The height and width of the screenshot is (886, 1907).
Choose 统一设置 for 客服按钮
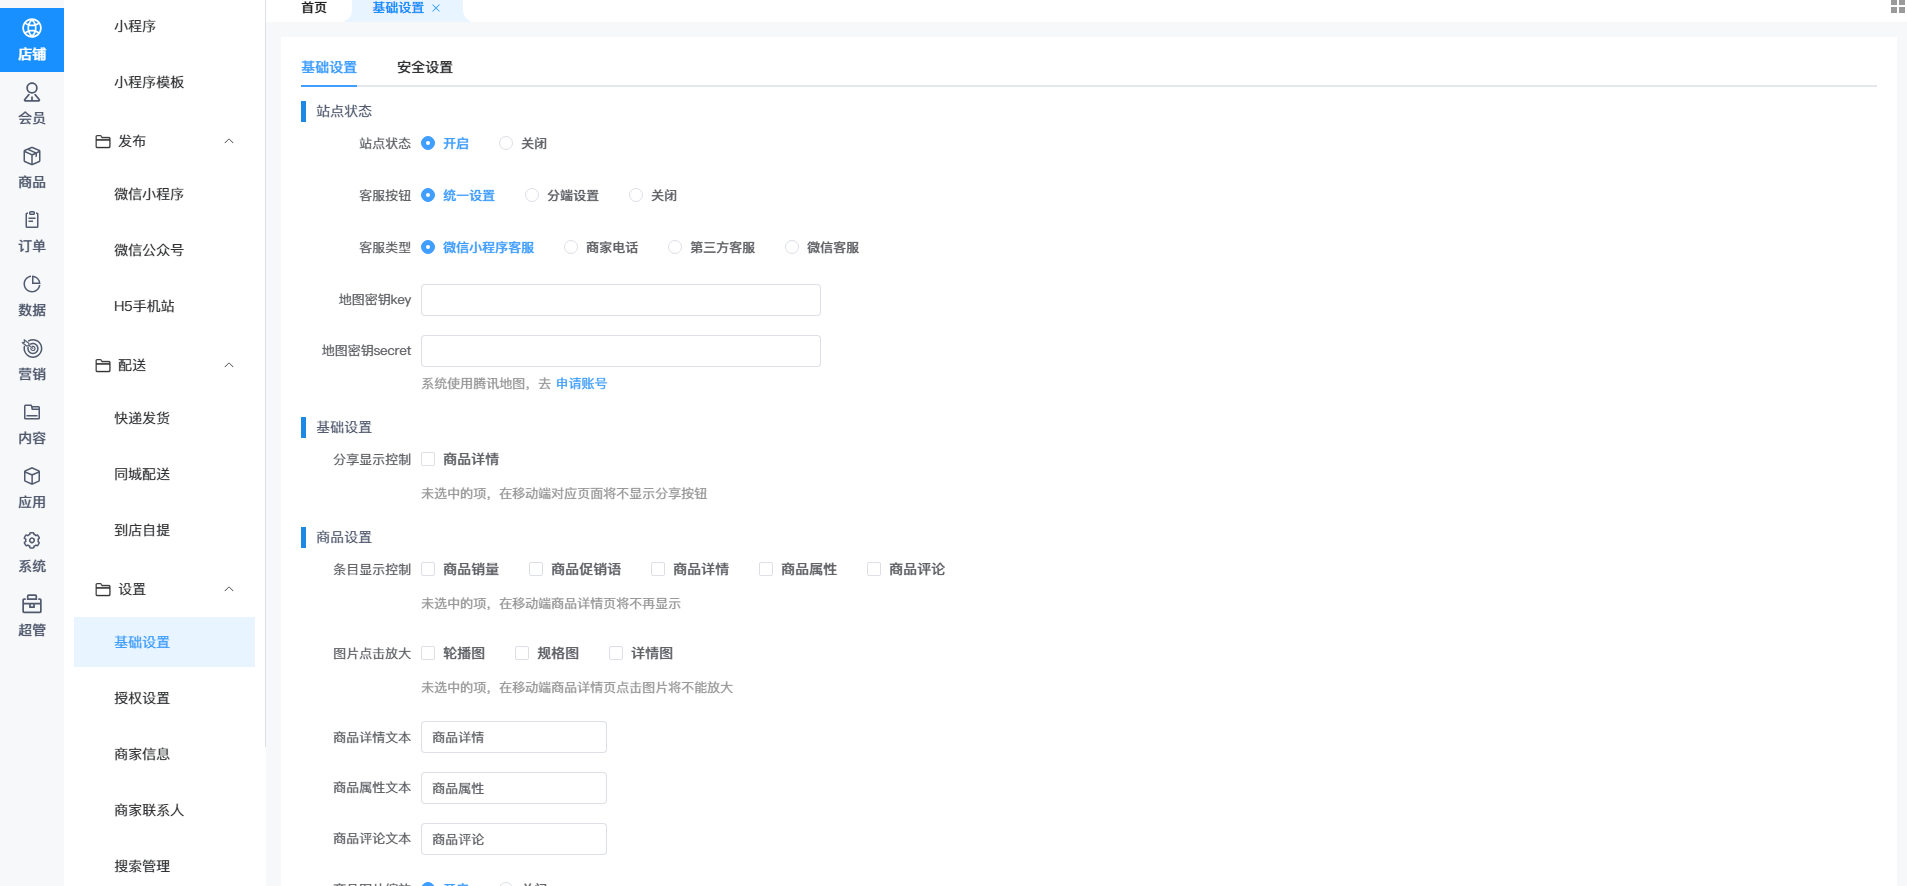point(458,195)
